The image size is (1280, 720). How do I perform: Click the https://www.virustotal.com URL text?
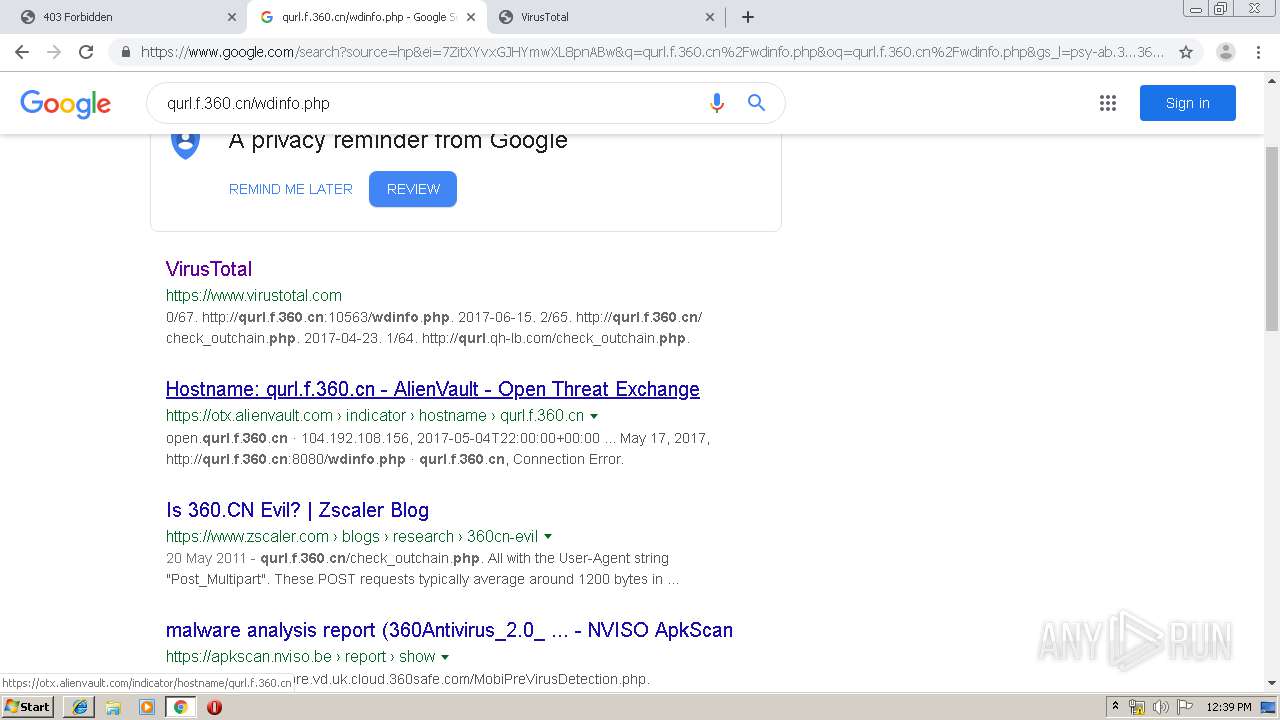coord(254,295)
